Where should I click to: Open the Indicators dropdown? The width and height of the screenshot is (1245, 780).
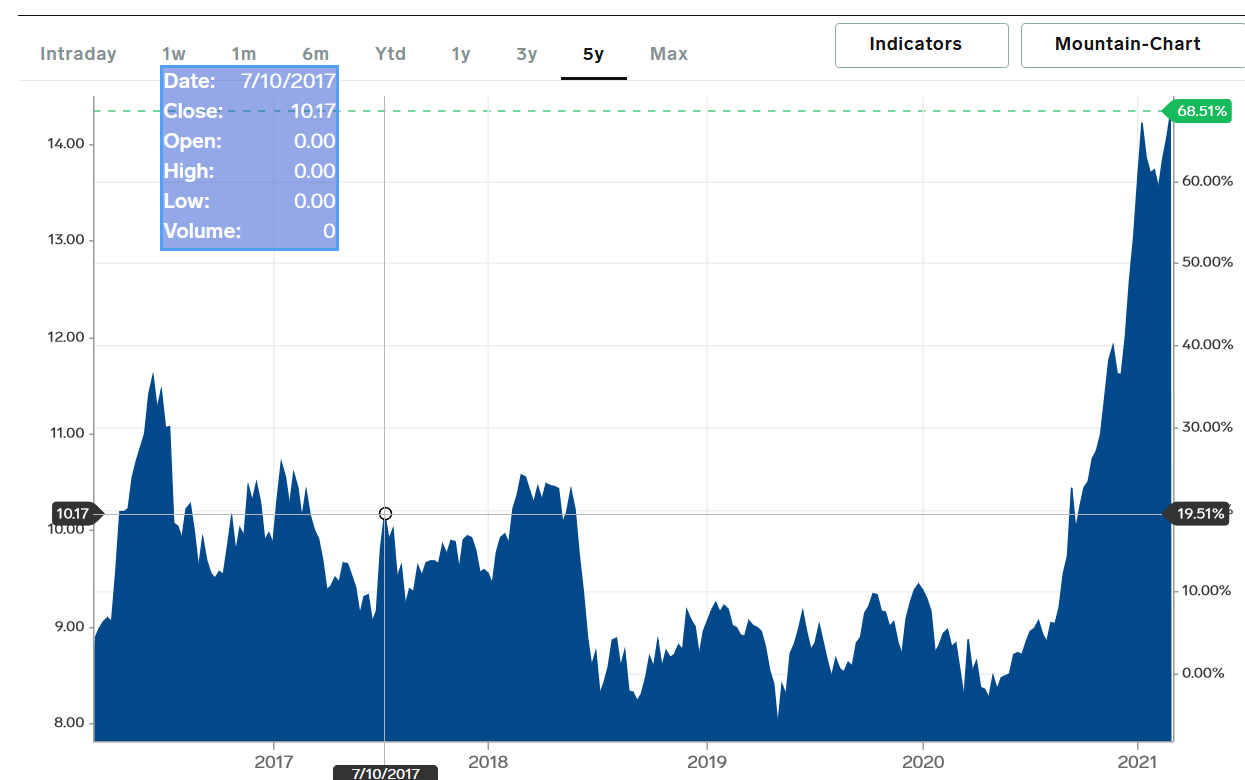pyautogui.click(x=922, y=45)
